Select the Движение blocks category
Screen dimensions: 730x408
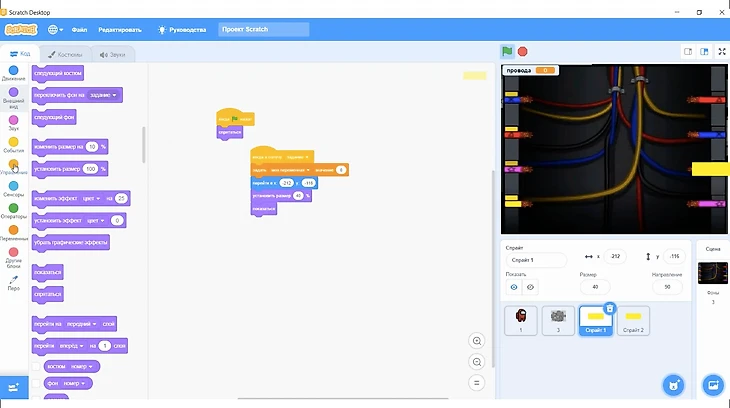pos(13,71)
